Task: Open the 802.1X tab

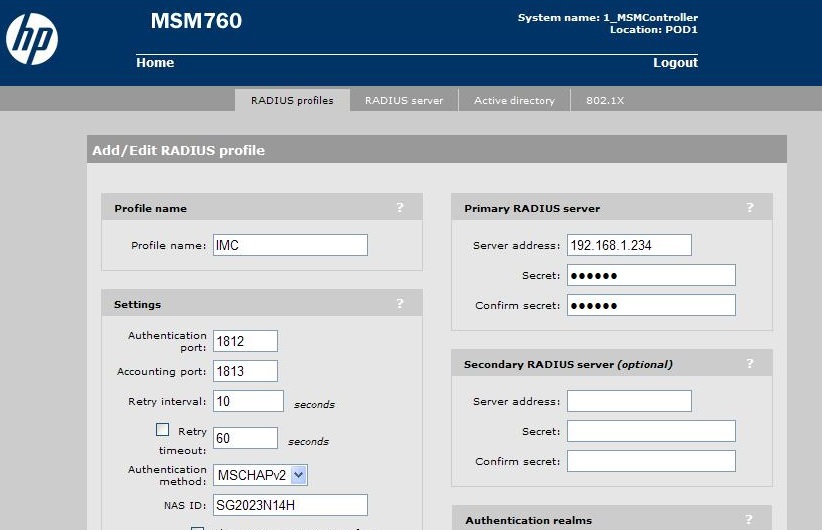Action: point(605,100)
